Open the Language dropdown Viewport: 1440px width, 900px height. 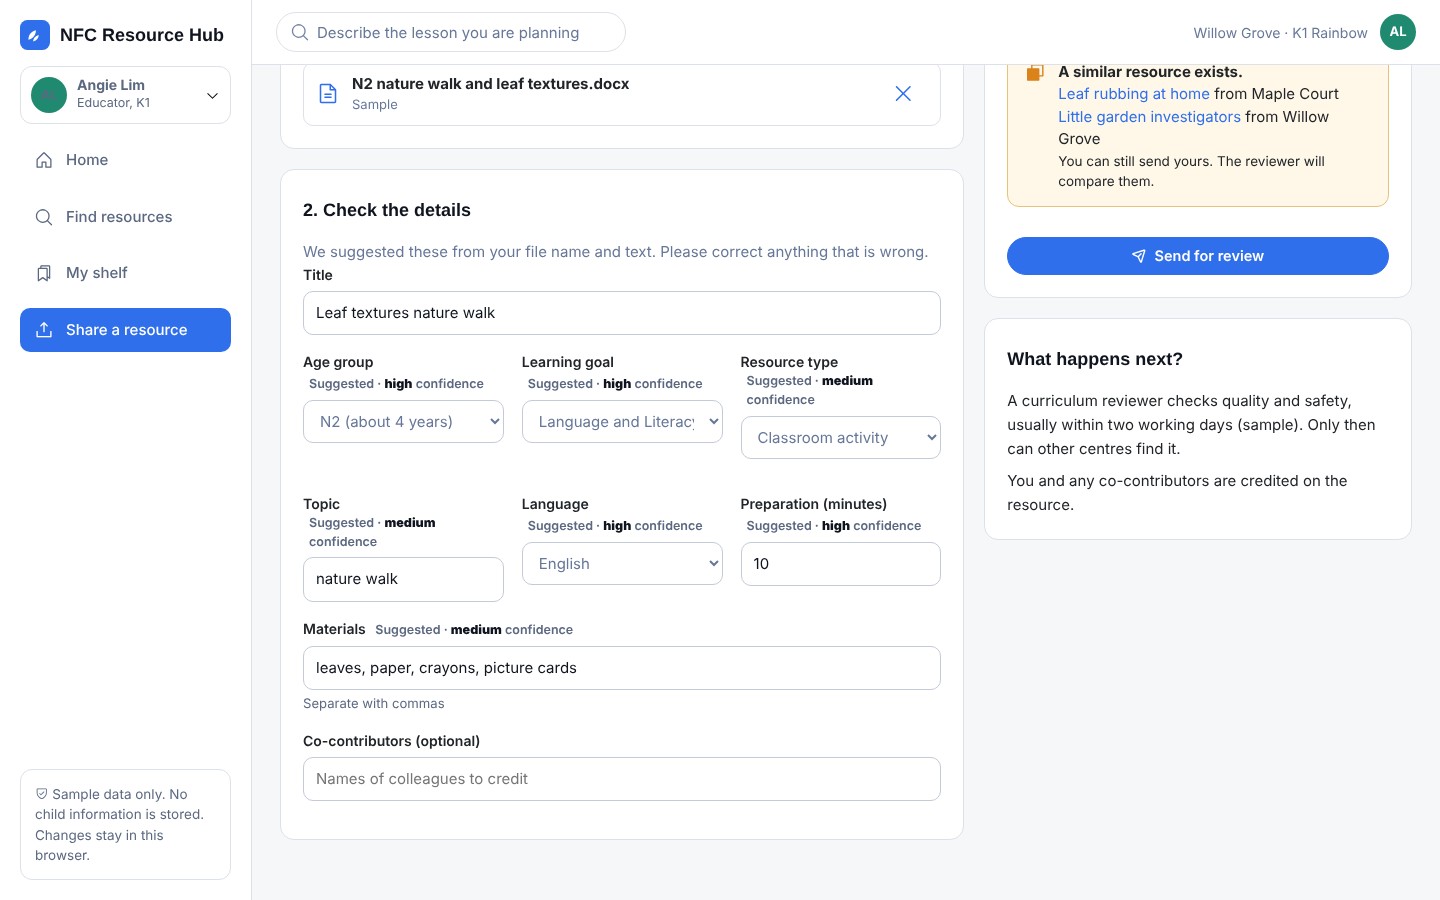[x=622, y=564]
